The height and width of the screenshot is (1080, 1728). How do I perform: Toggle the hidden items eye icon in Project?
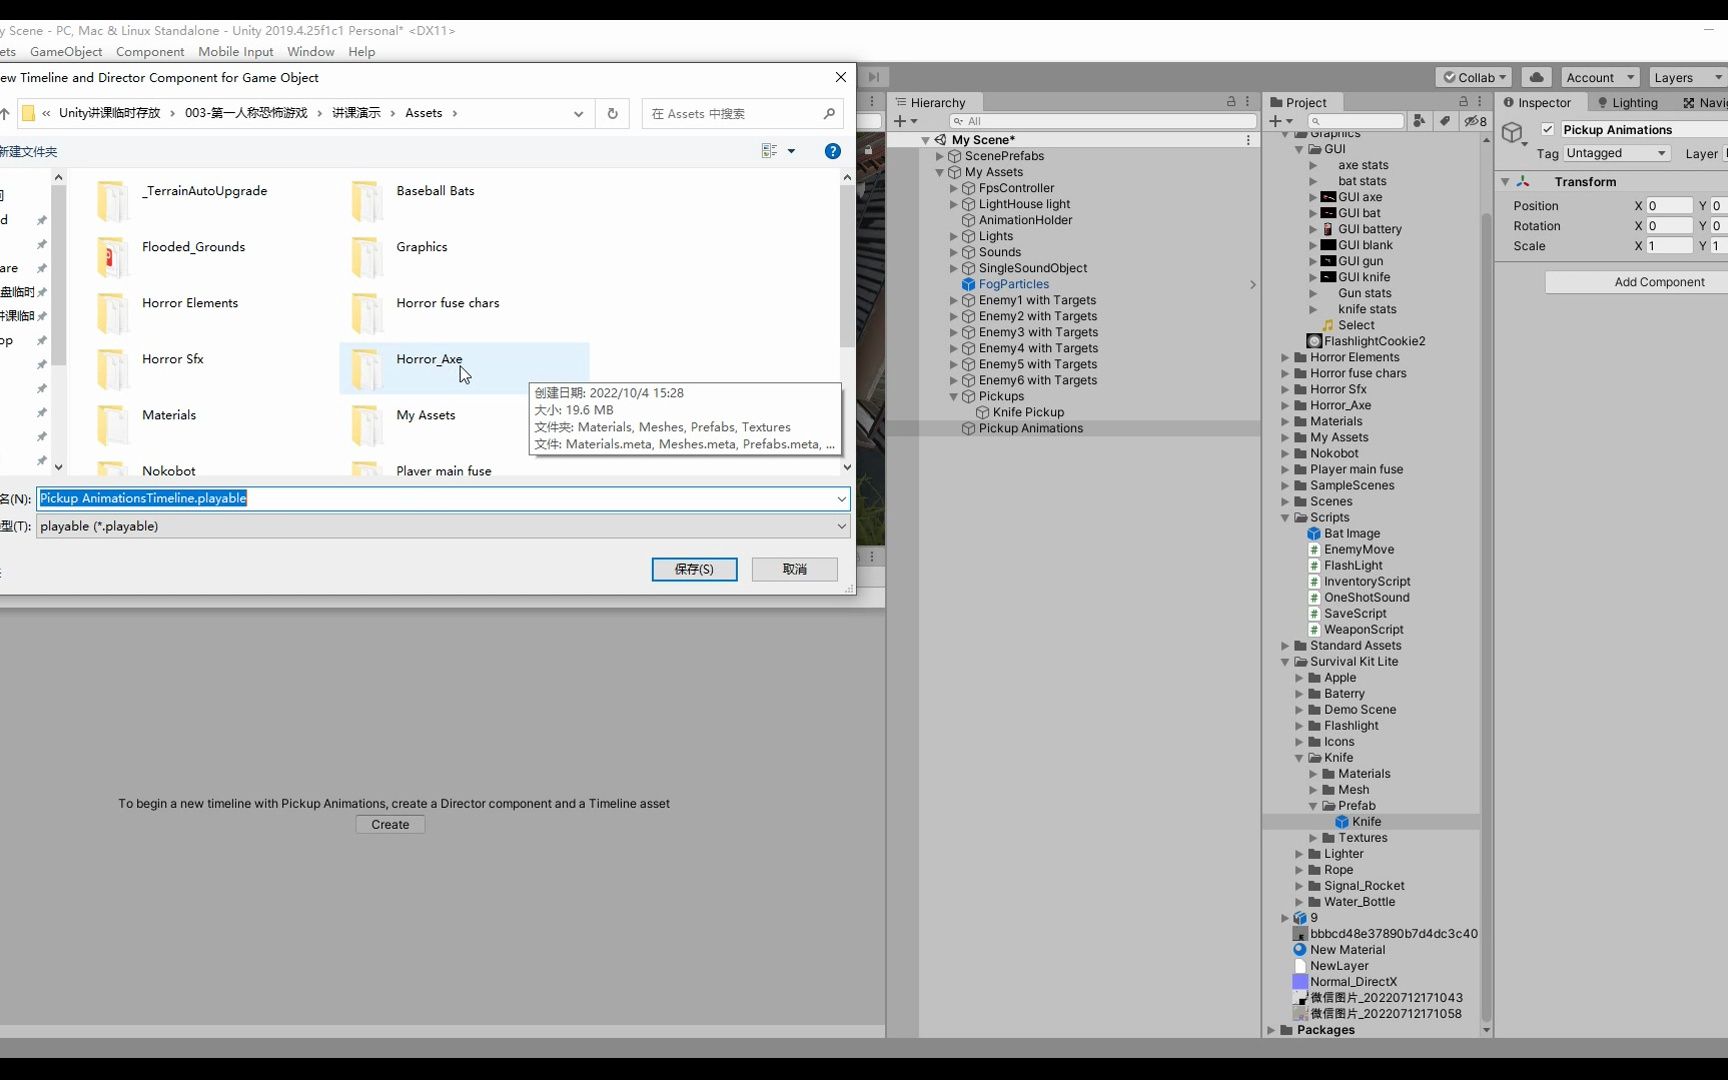click(x=1472, y=121)
